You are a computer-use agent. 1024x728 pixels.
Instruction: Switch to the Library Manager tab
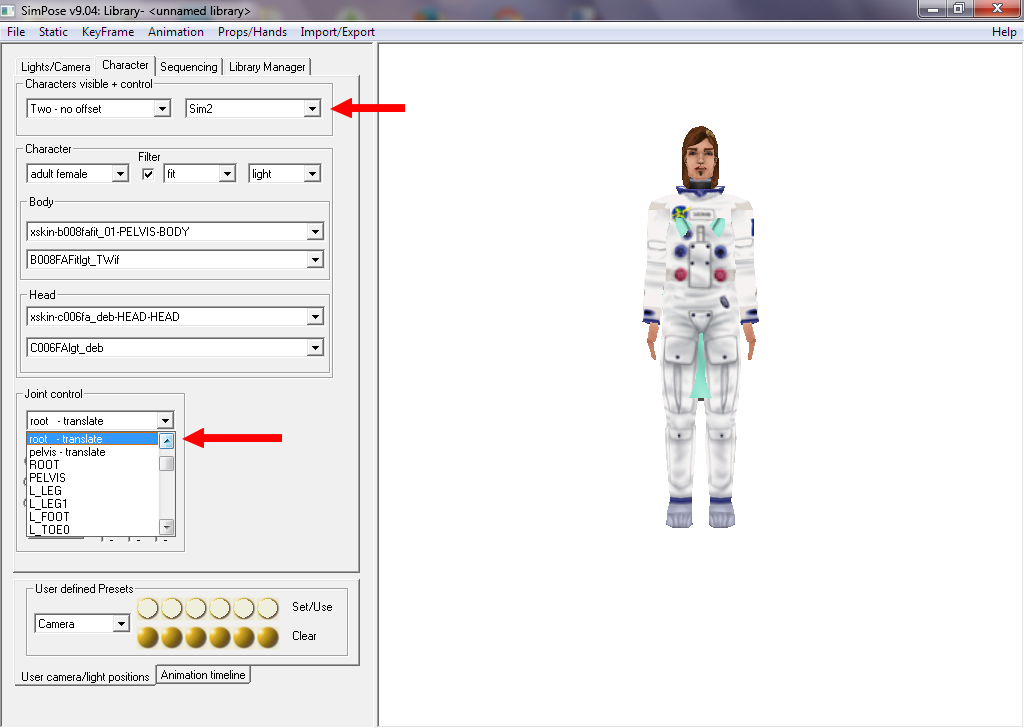click(x=267, y=67)
